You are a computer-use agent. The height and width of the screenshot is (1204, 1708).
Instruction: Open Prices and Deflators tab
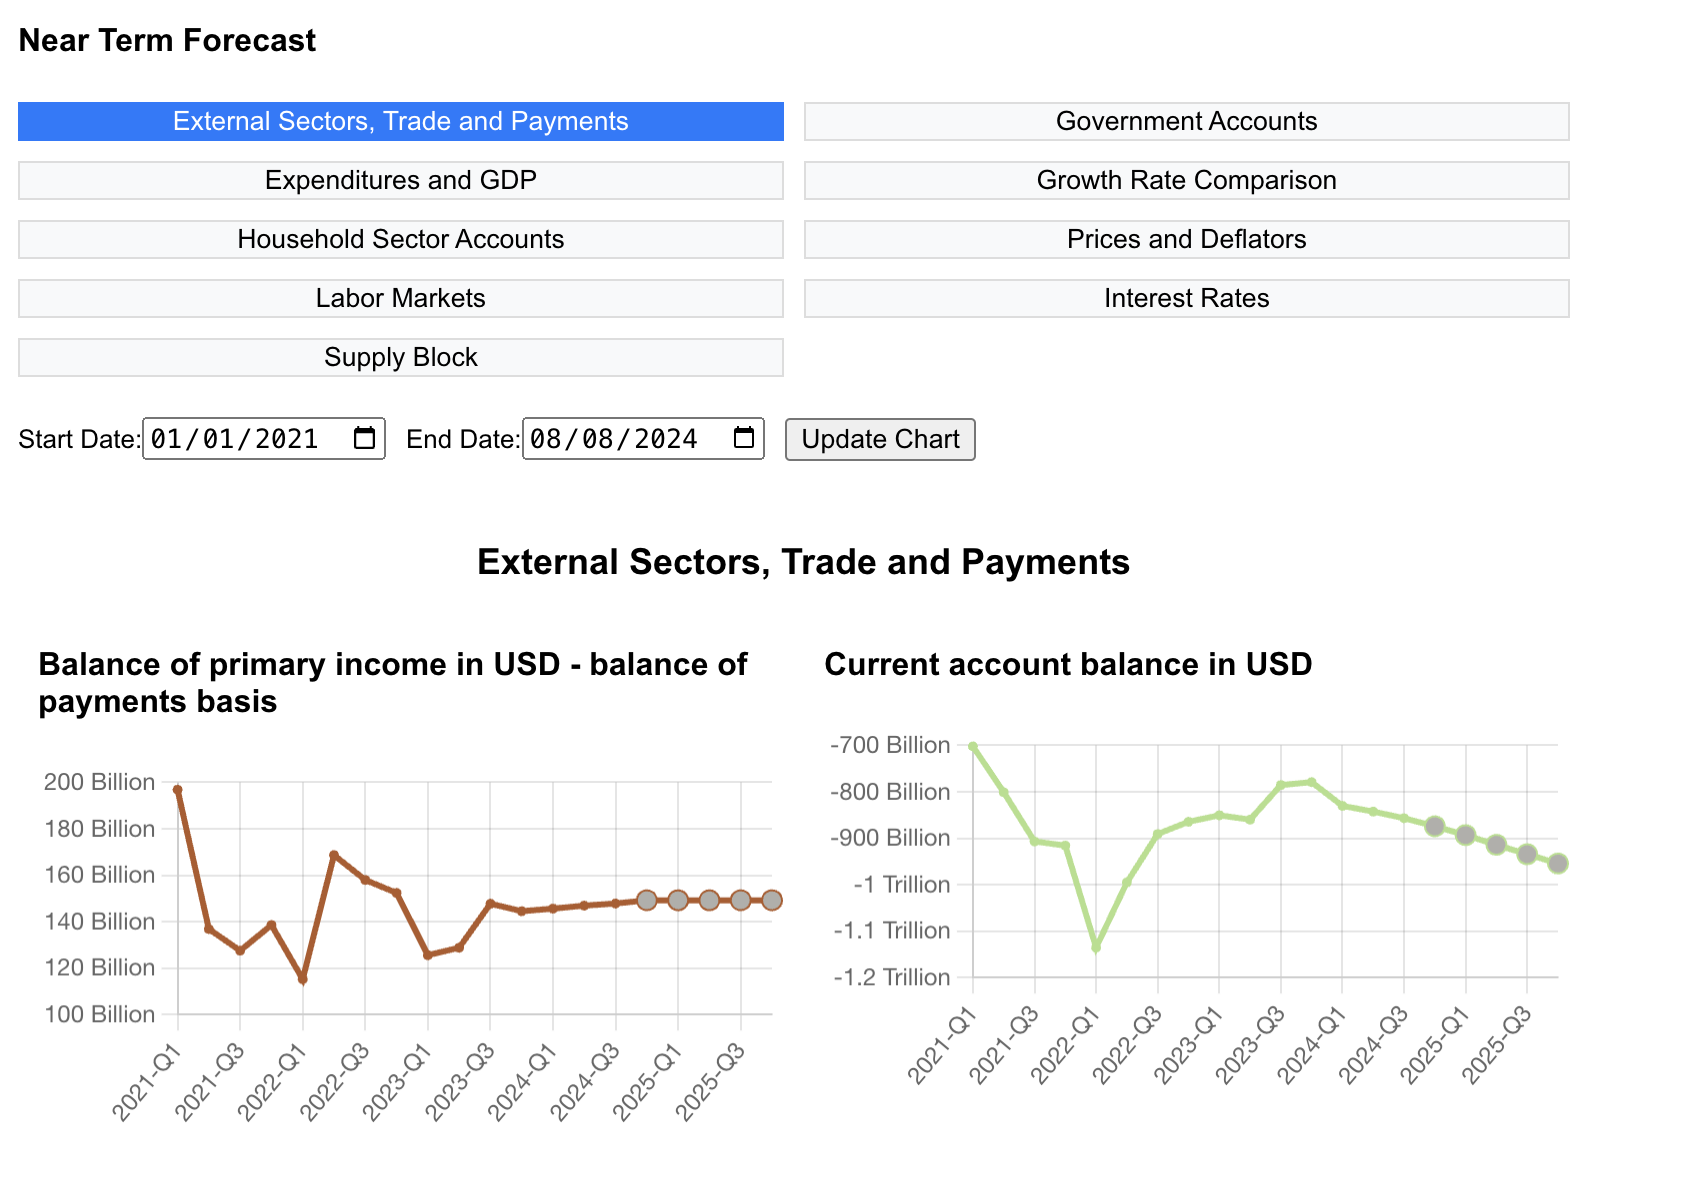click(1187, 239)
